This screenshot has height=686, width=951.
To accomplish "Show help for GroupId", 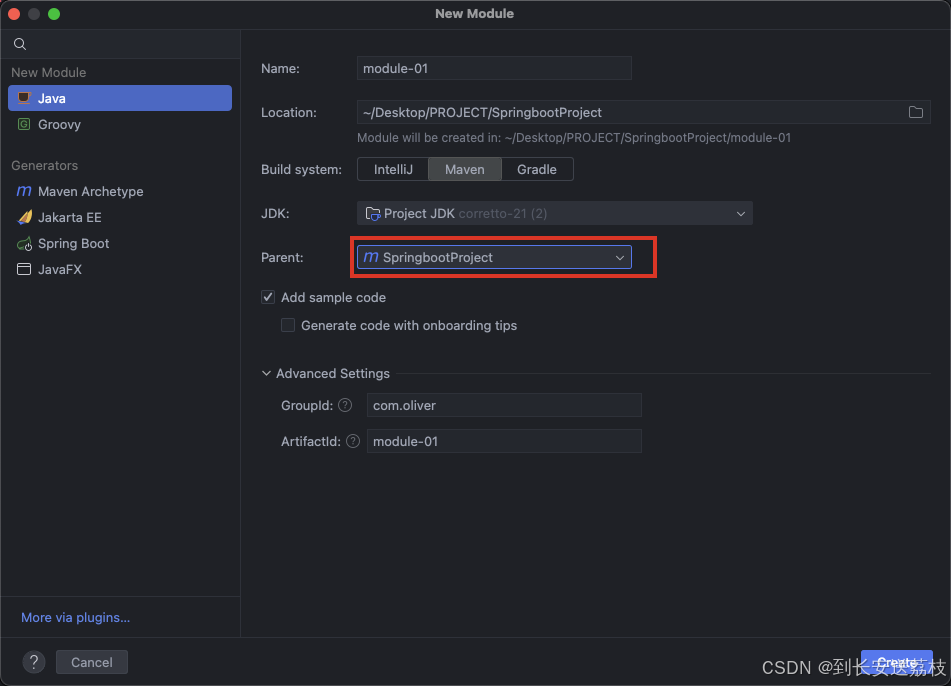I will click(344, 405).
